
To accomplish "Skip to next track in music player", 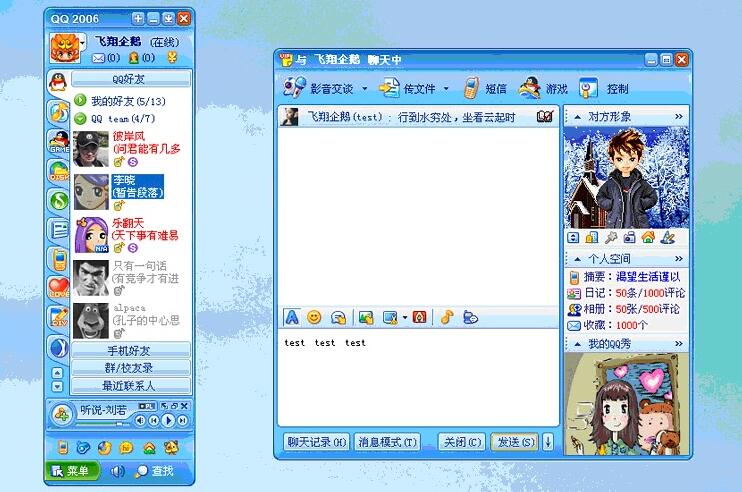I will click(x=183, y=420).
